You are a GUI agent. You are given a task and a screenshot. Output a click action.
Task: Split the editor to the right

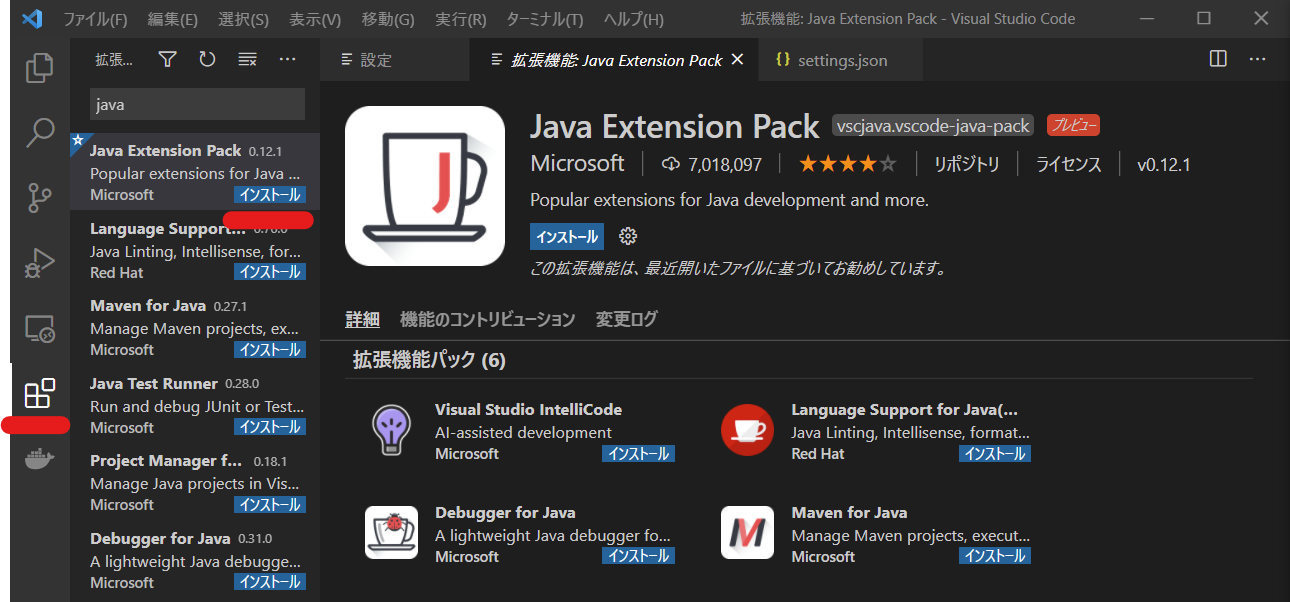[x=1217, y=59]
